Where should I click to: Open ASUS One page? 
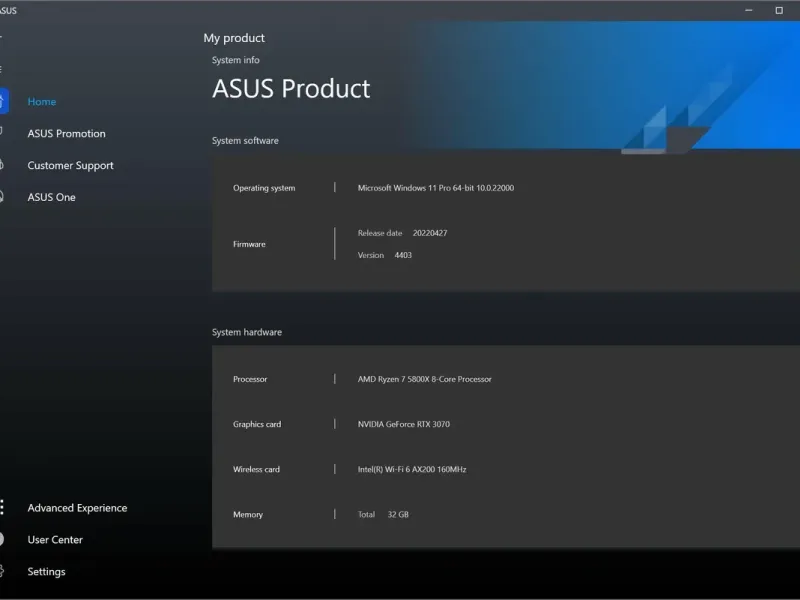point(52,197)
